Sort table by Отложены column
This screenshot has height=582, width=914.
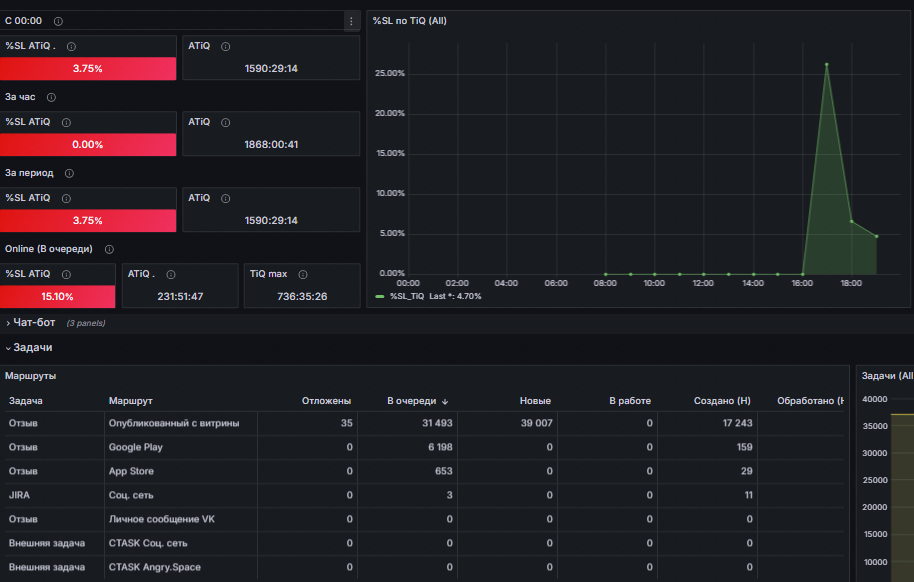[326, 401]
